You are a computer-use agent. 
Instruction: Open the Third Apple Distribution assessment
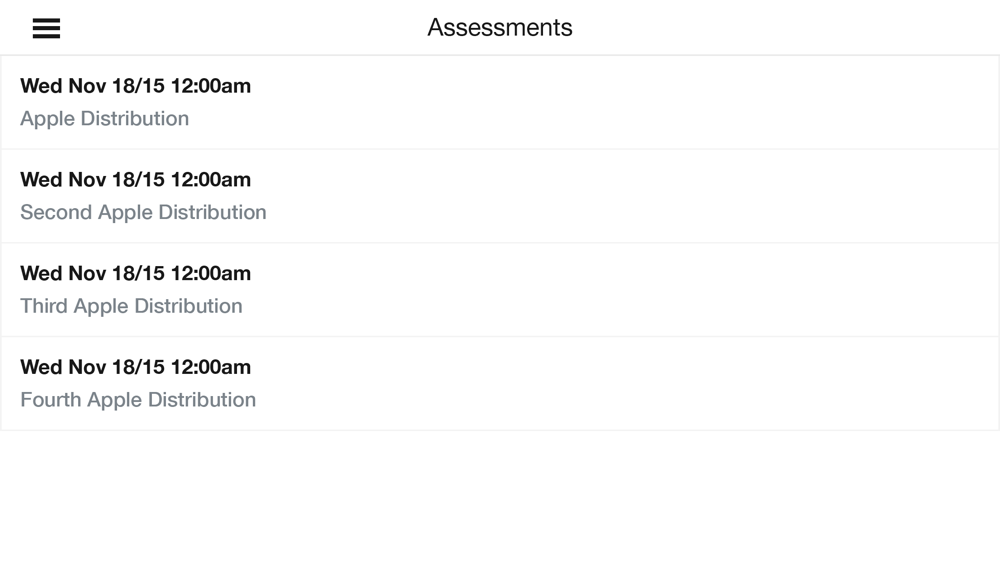(x=500, y=289)
